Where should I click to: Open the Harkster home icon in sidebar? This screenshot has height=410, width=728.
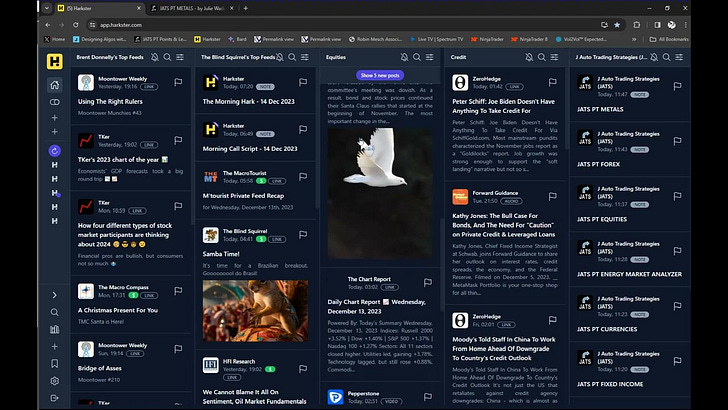(x=54, y=85)
